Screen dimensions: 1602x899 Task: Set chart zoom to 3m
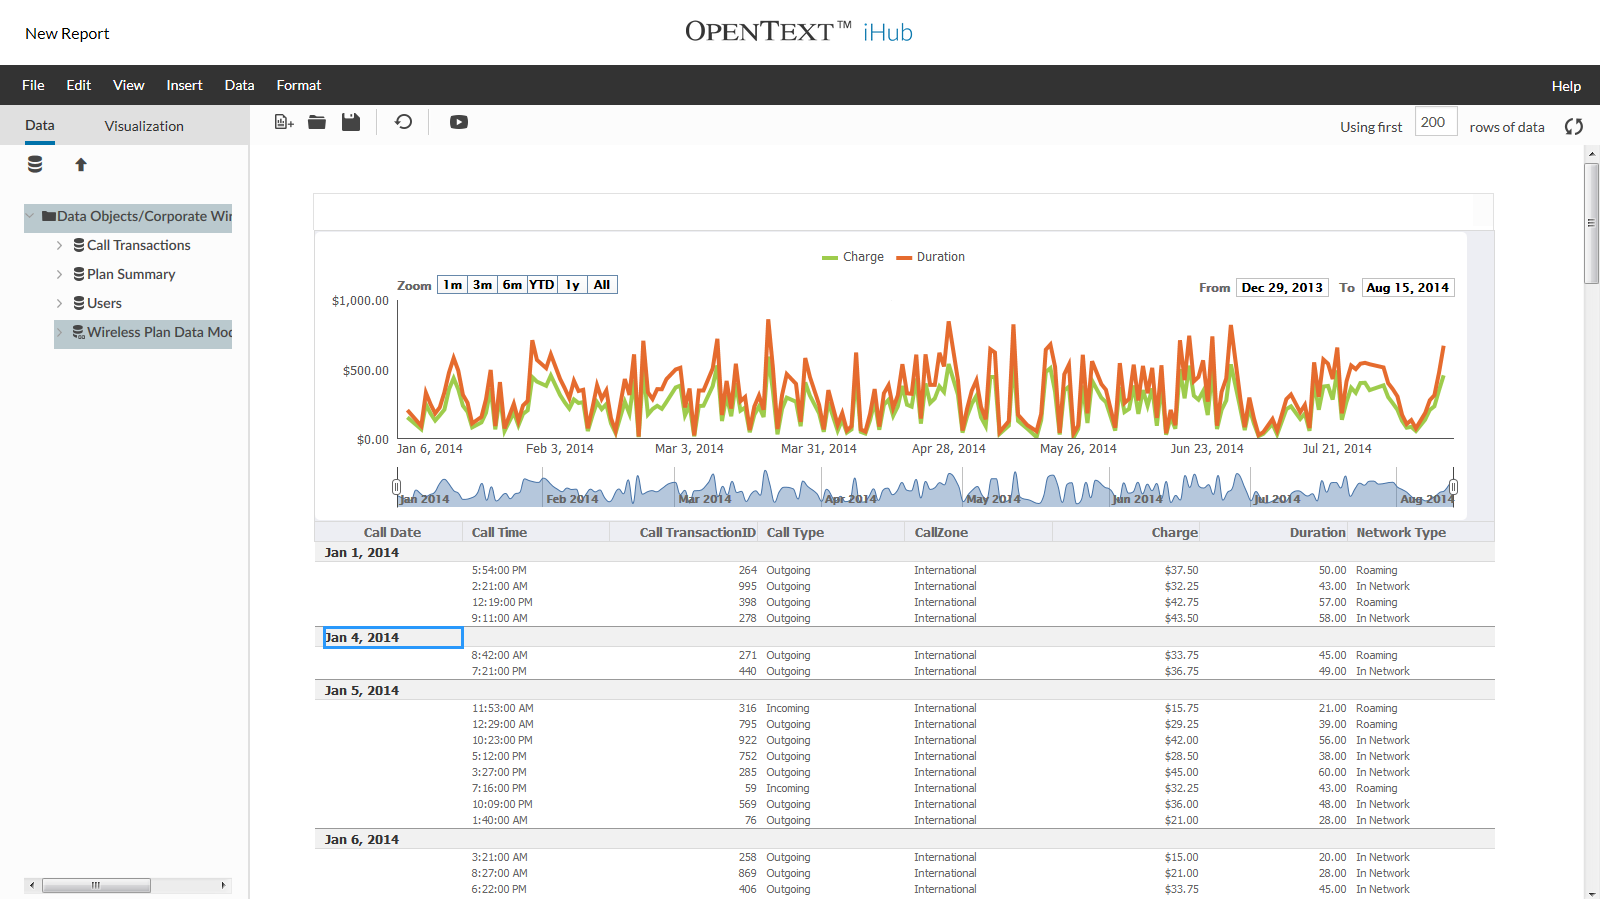tap(482, 285)
